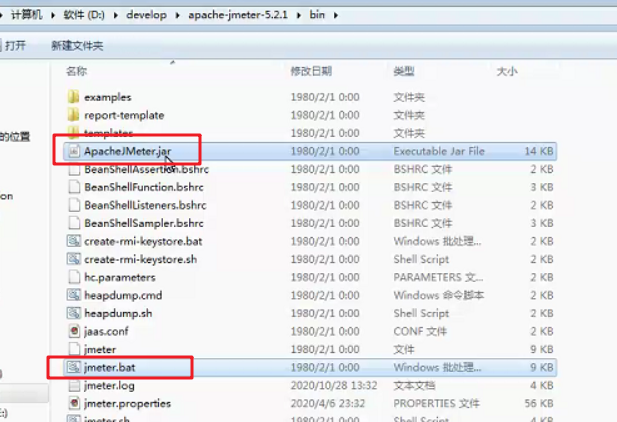Viewport: 617px width, 422px height.
Task: Click bin in the address breadcrumb
Action: (317, 15)
